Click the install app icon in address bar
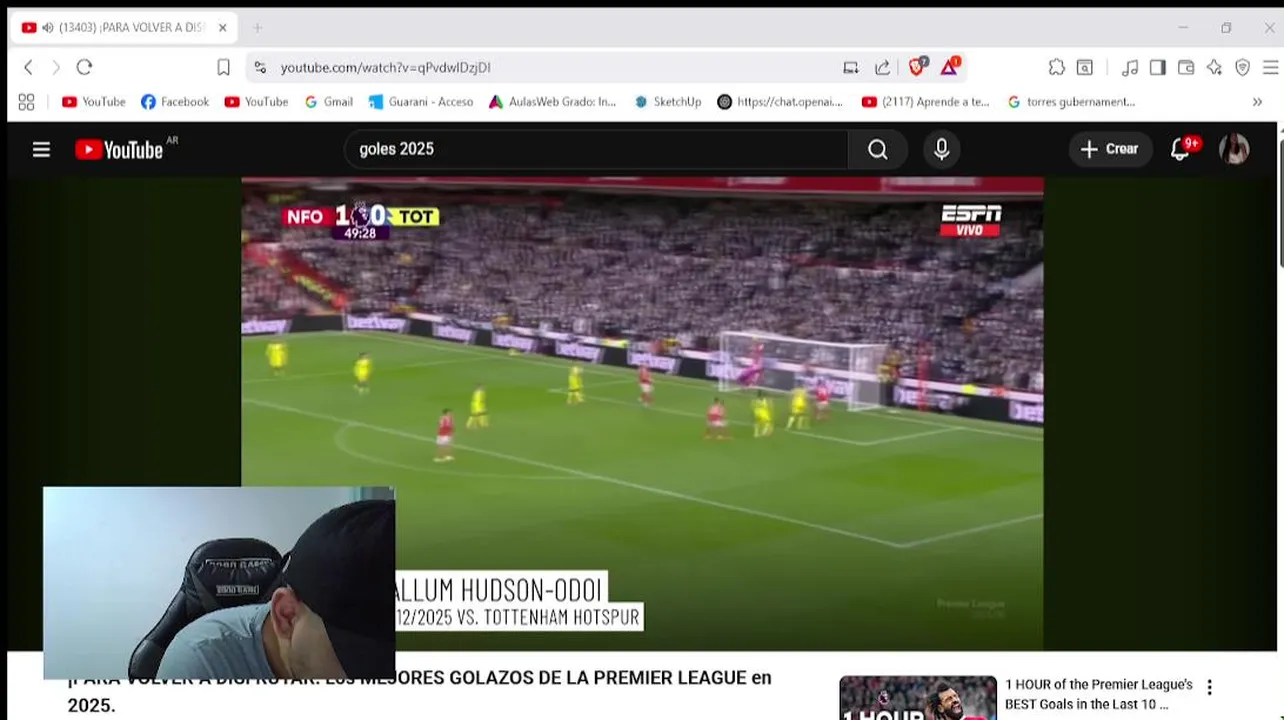This screenshot has width=1284, height=720. 850,67
